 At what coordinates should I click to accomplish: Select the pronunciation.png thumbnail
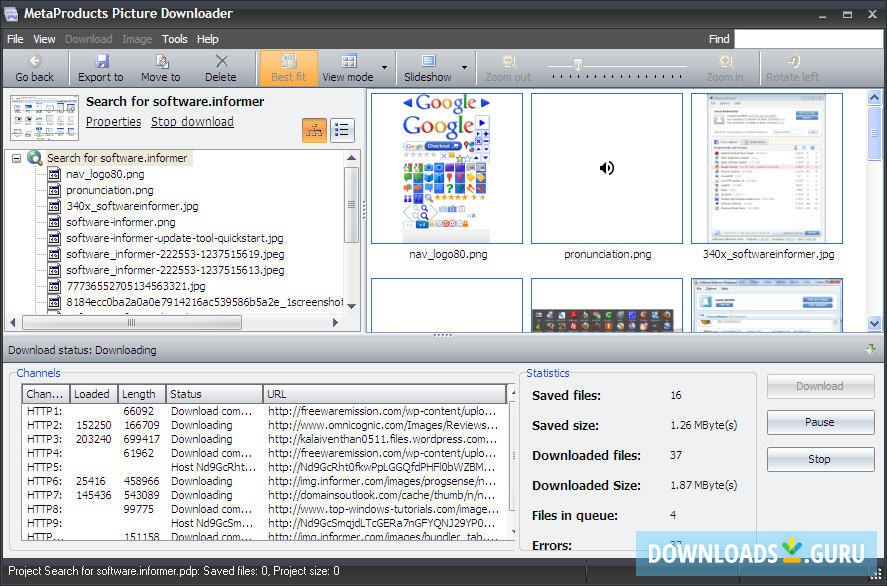click(607, 167)
